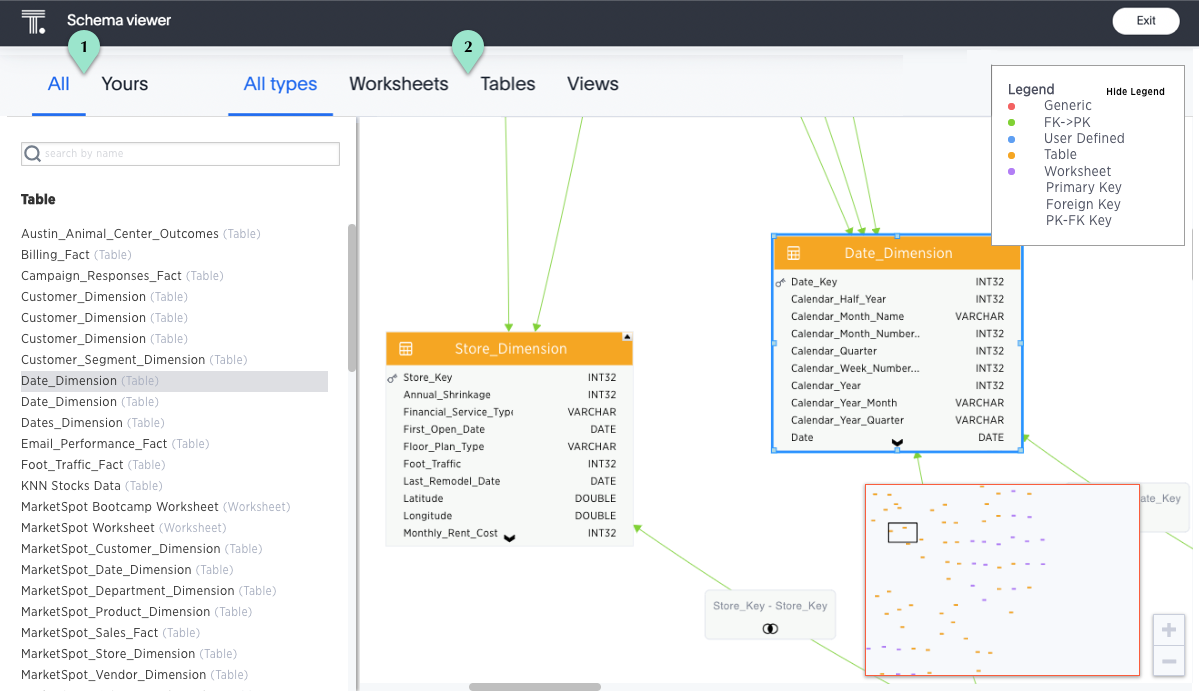Click the horizontal scrollbar under the diagram
1199x691 pixels.
535,687
